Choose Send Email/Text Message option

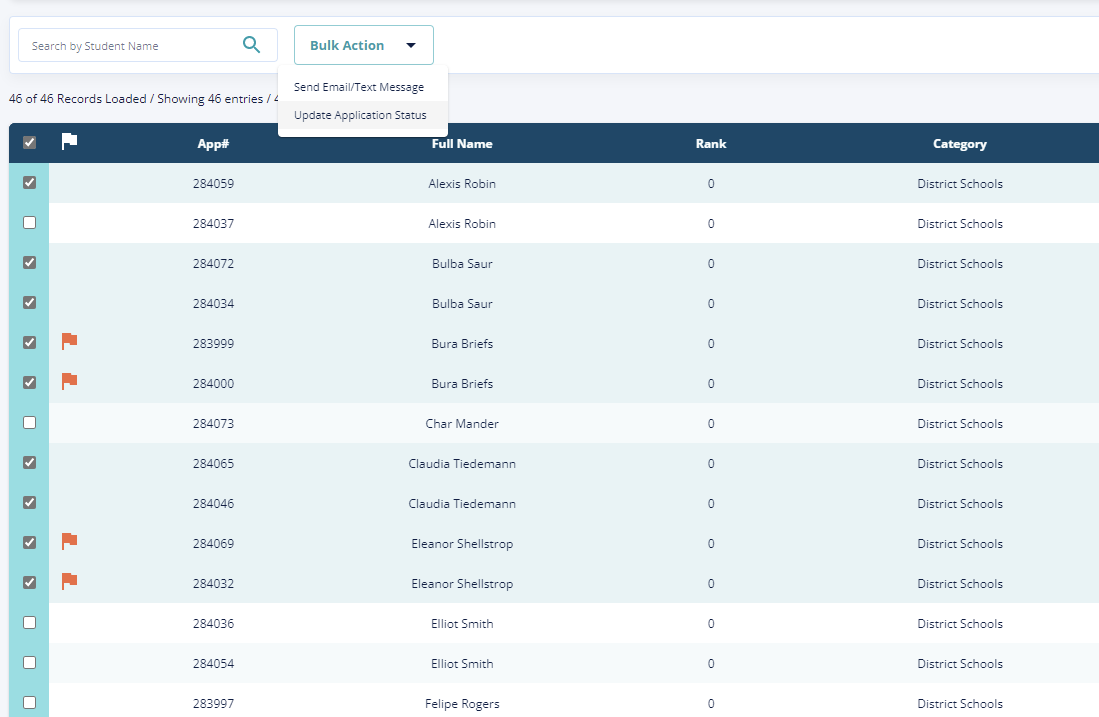[359, 87]
